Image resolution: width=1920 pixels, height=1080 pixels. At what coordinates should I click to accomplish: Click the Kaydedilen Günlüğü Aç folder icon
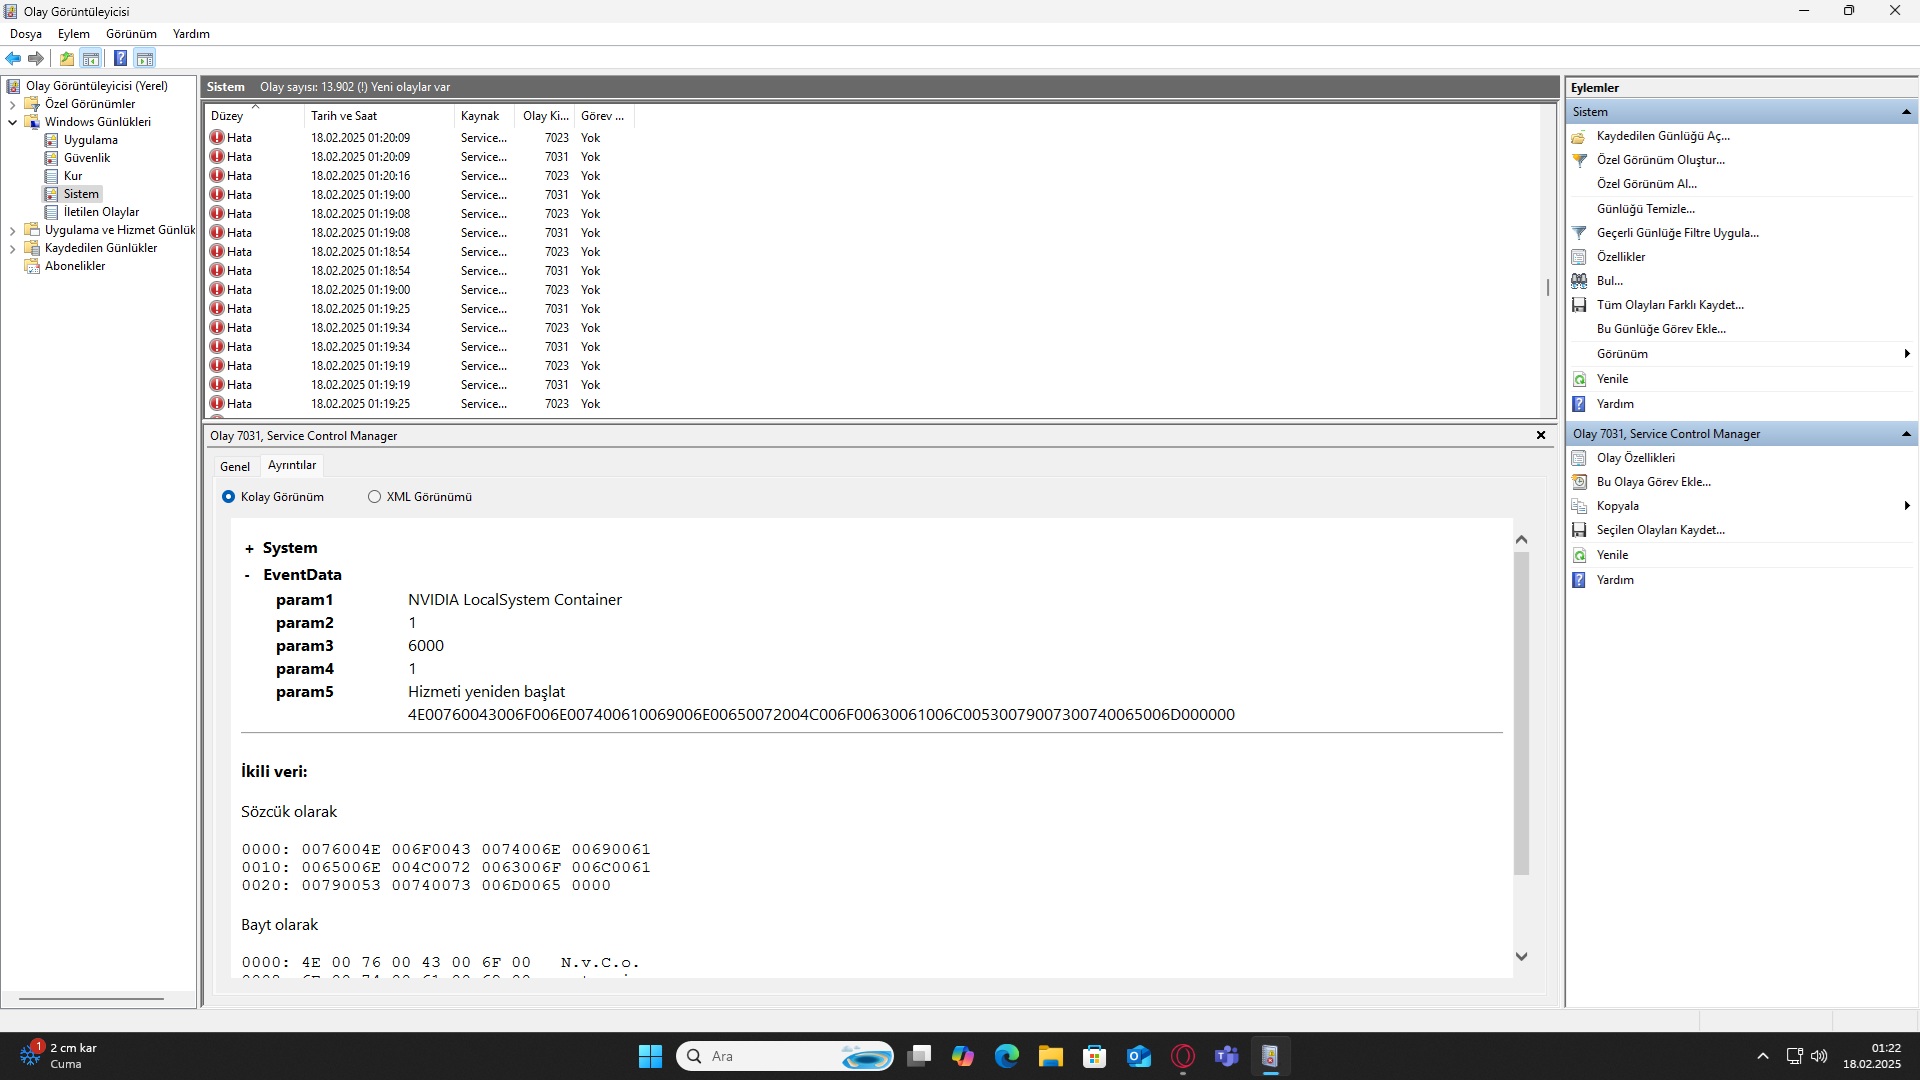(1579, 136)
